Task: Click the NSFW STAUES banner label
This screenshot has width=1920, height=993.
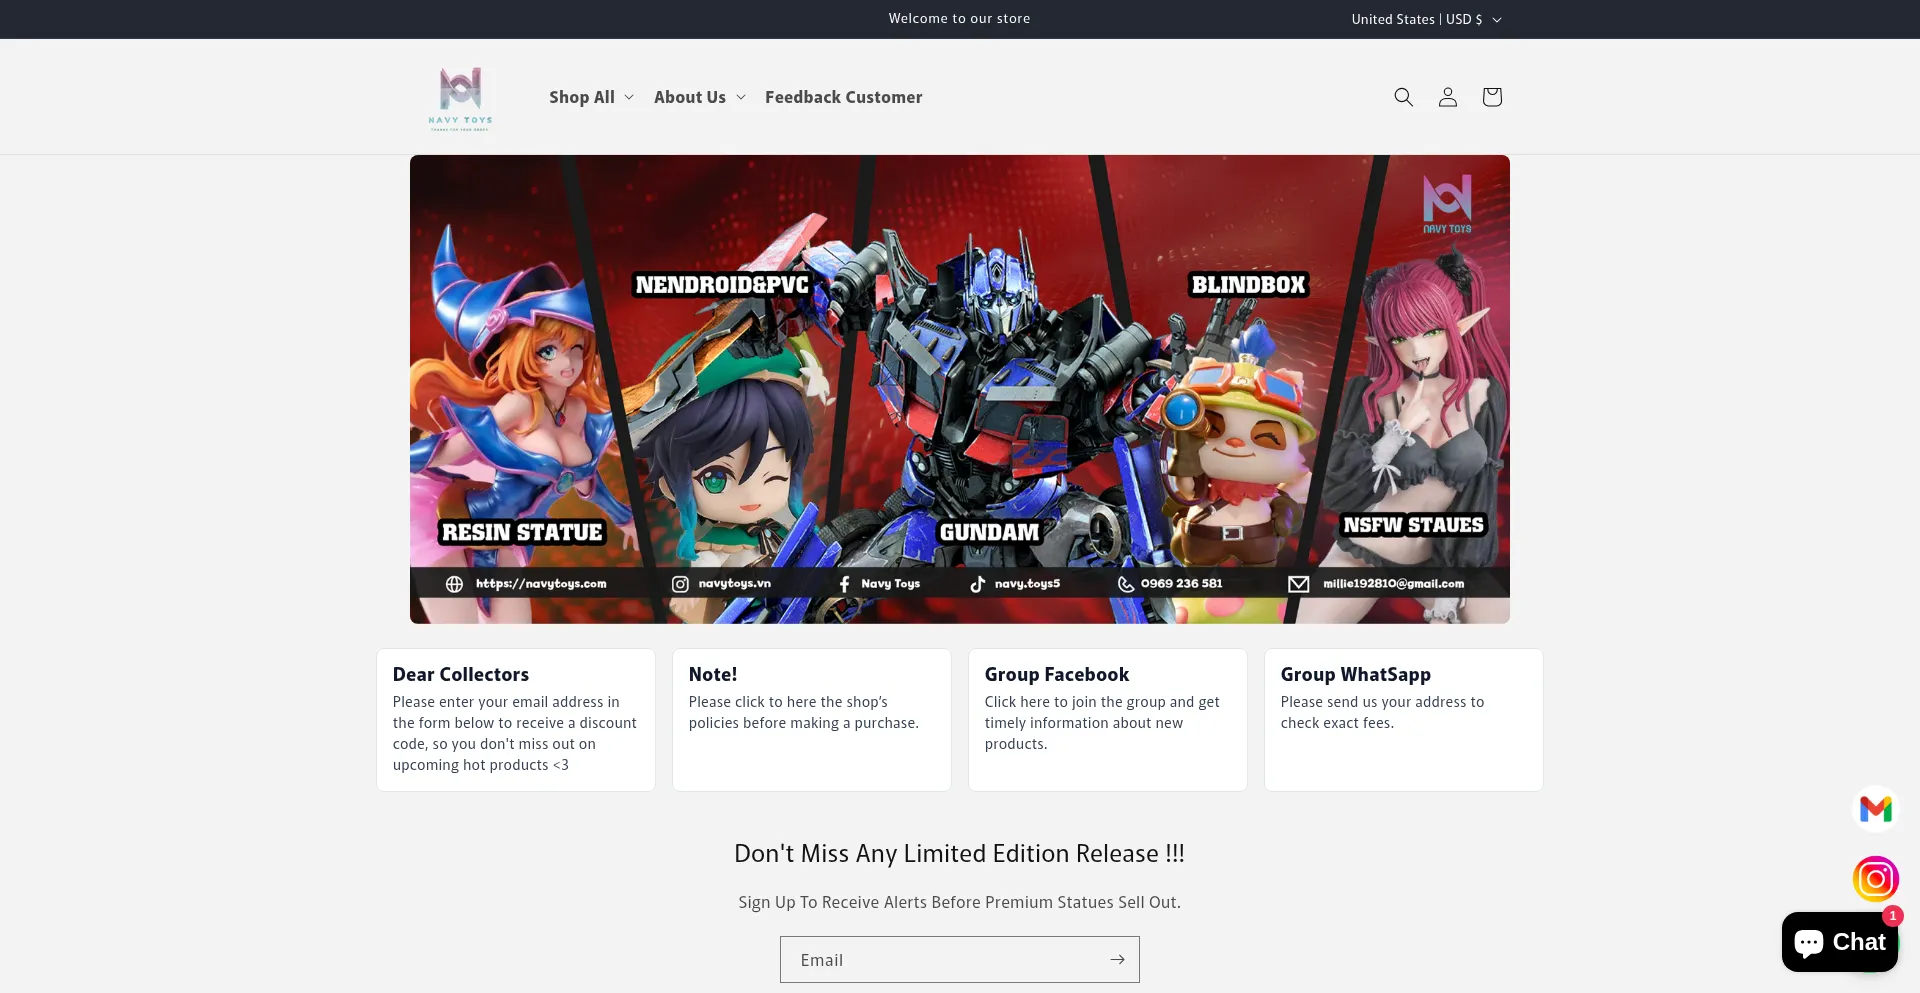Action: coord(1414,525)
